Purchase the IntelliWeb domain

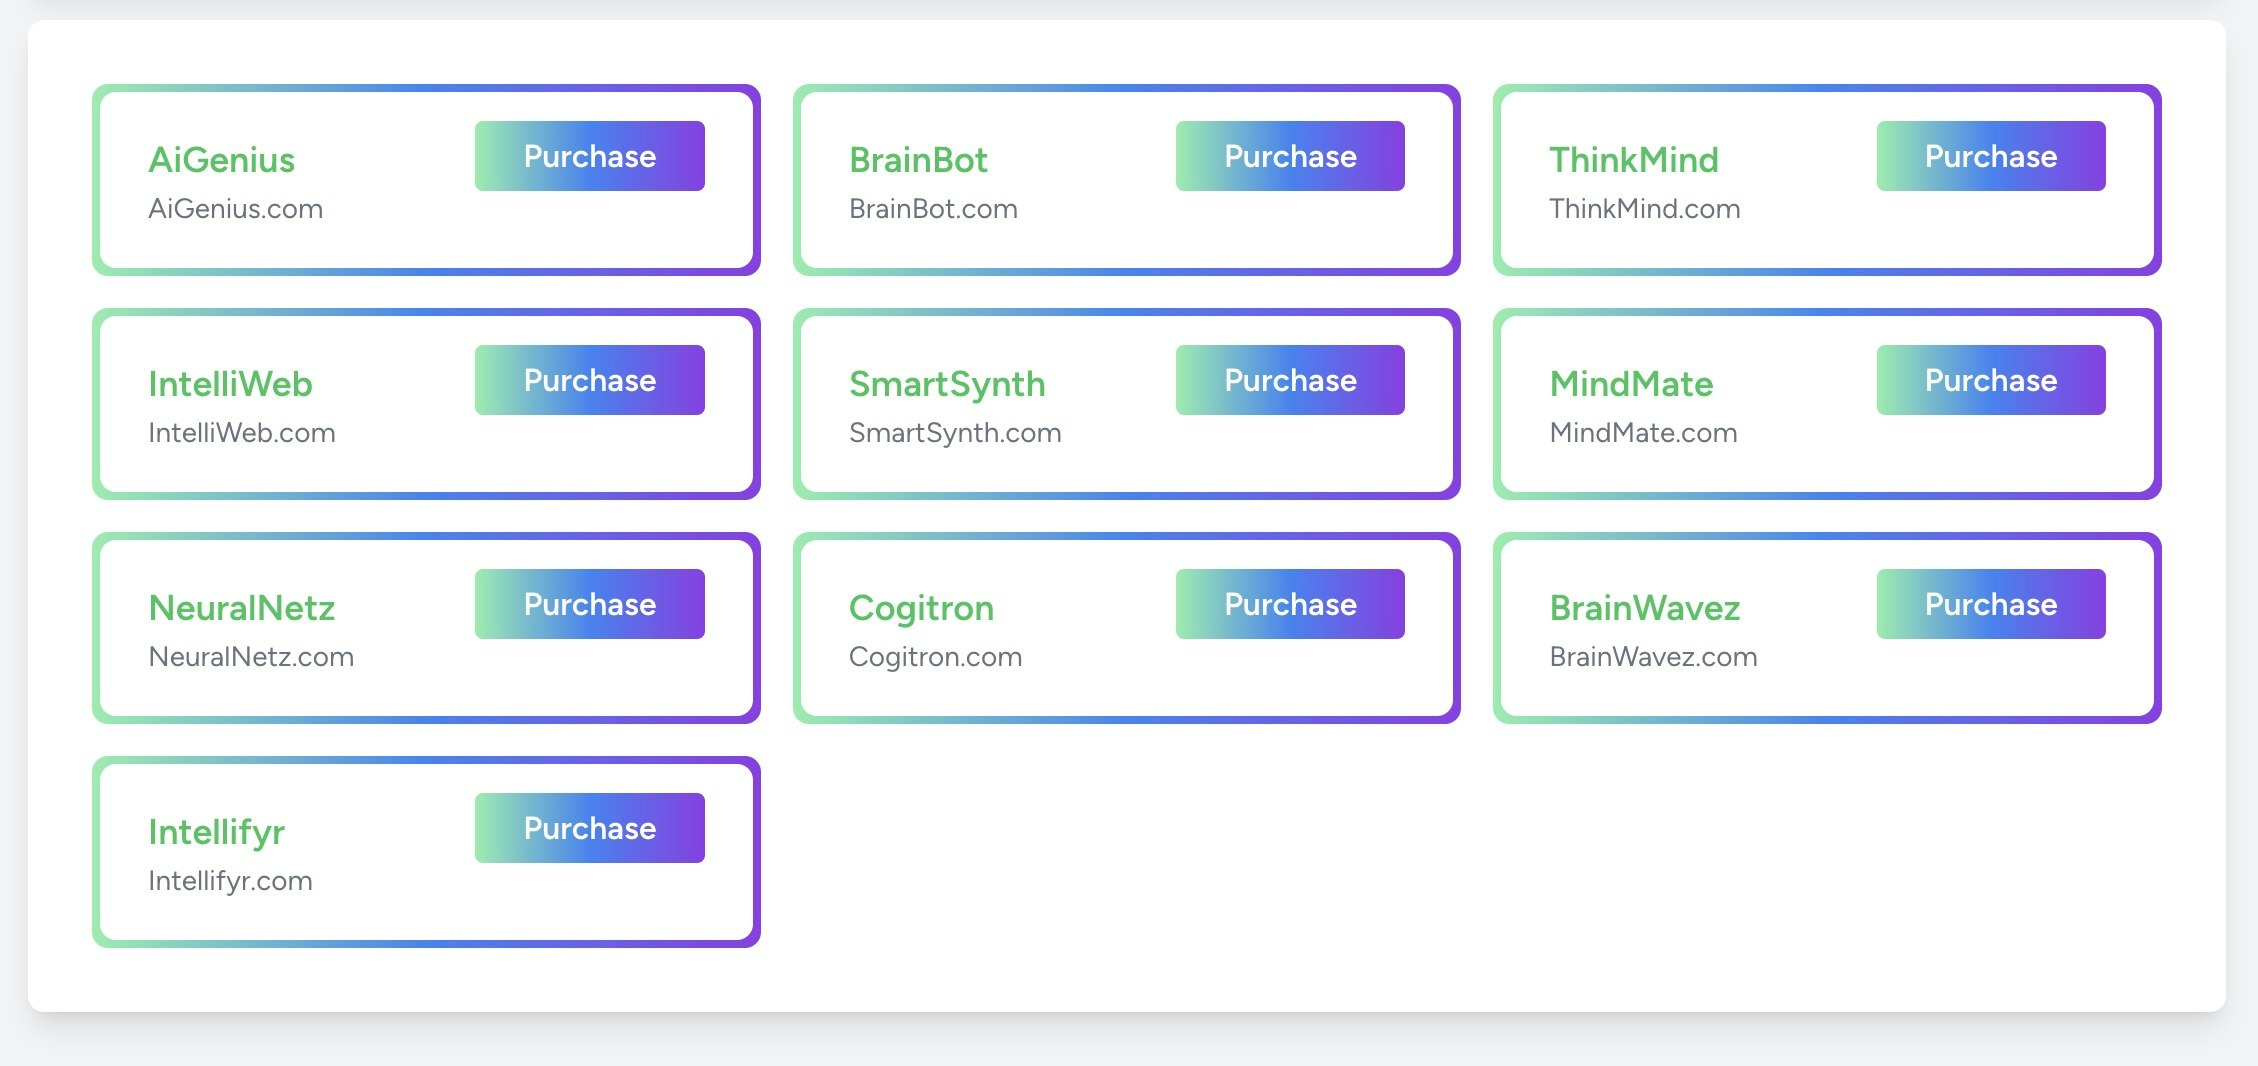pyautogui.click(x=589, y=380)
